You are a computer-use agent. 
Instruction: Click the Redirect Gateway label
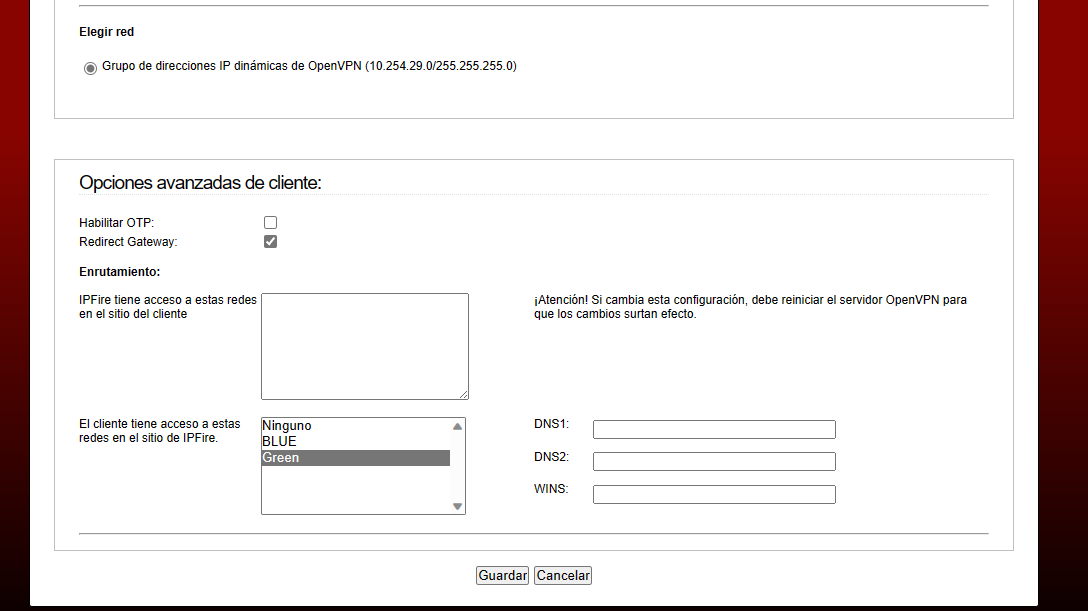pos(128,242)
